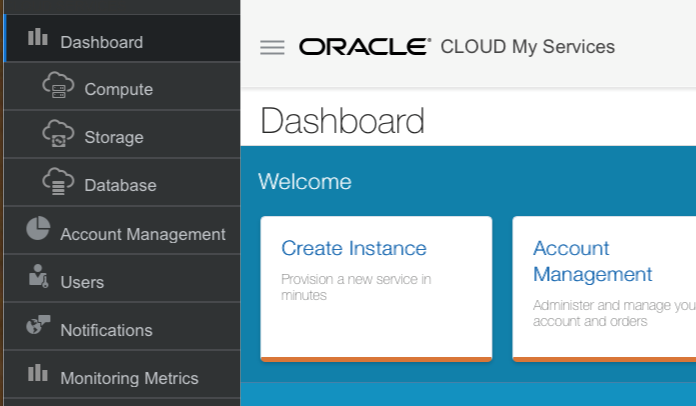Click the Oracle logo
Screen dimensions: 696x406
(x=365, y=47)
